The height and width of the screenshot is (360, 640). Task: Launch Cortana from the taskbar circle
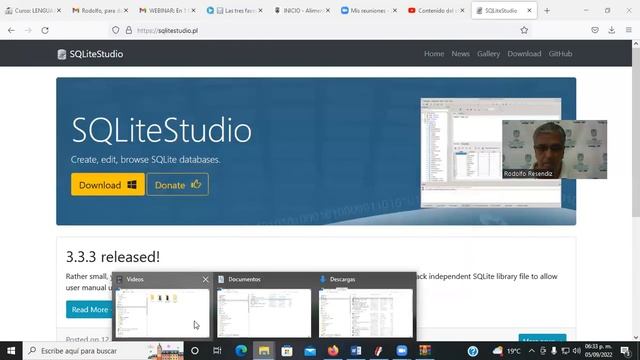click(195, 351)
